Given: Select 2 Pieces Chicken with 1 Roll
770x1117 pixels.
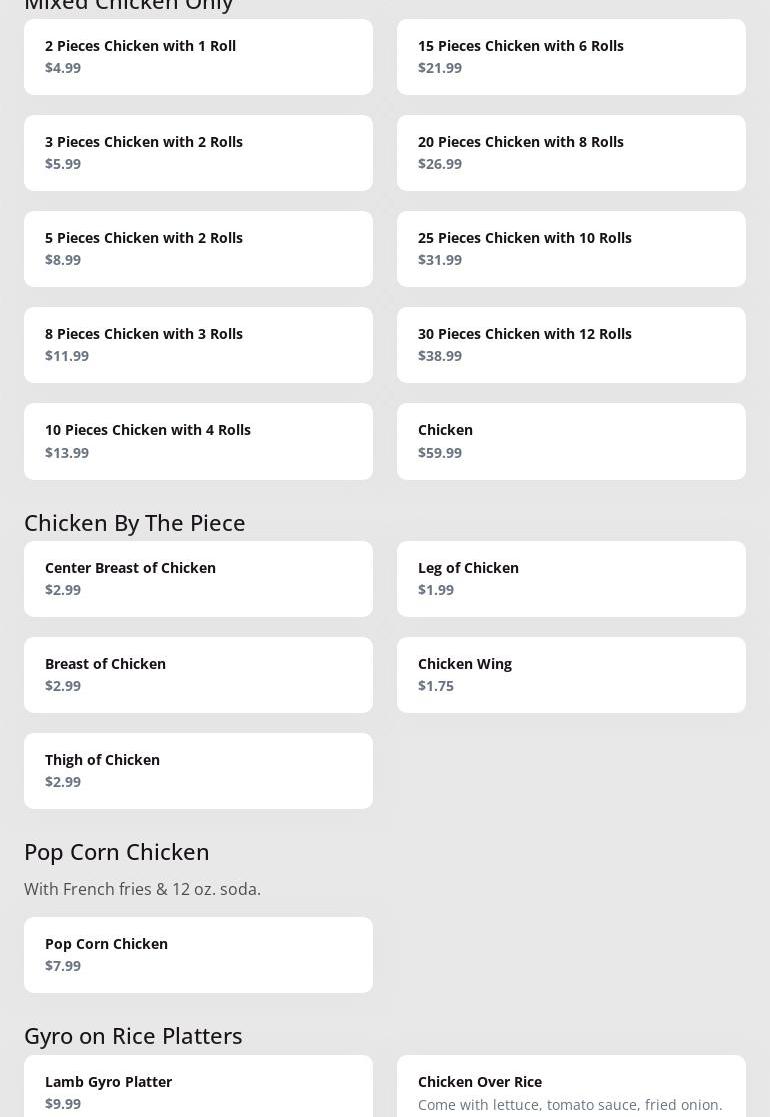Looking at the screenshot, I should pos(198,57).
